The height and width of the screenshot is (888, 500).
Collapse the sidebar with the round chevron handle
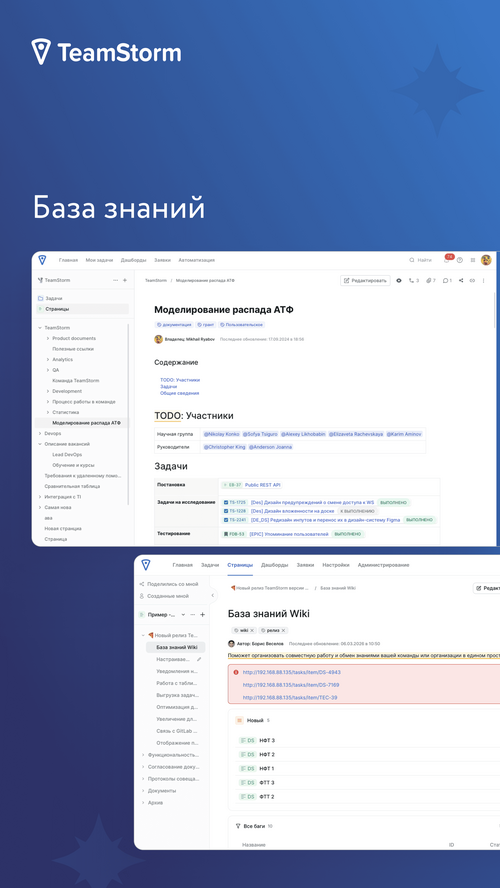pos(213,595)
